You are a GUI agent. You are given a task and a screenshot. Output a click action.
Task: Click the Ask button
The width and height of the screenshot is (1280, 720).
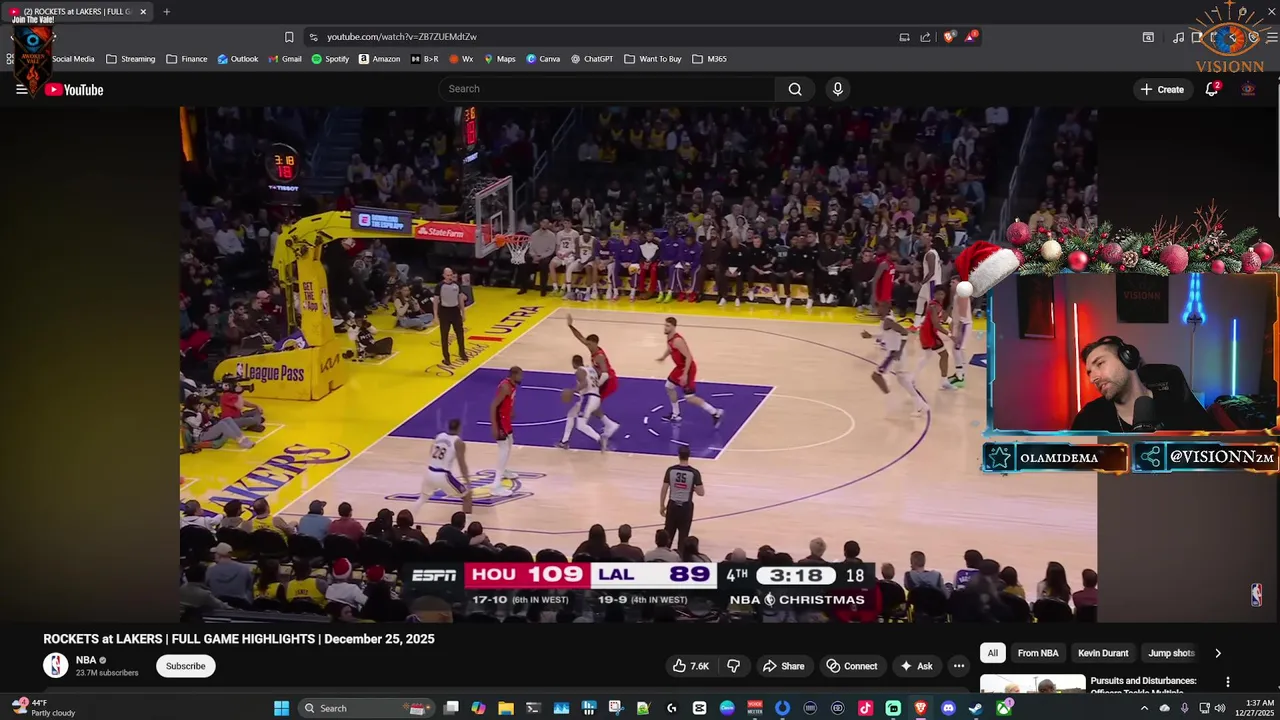click(916, 666)
